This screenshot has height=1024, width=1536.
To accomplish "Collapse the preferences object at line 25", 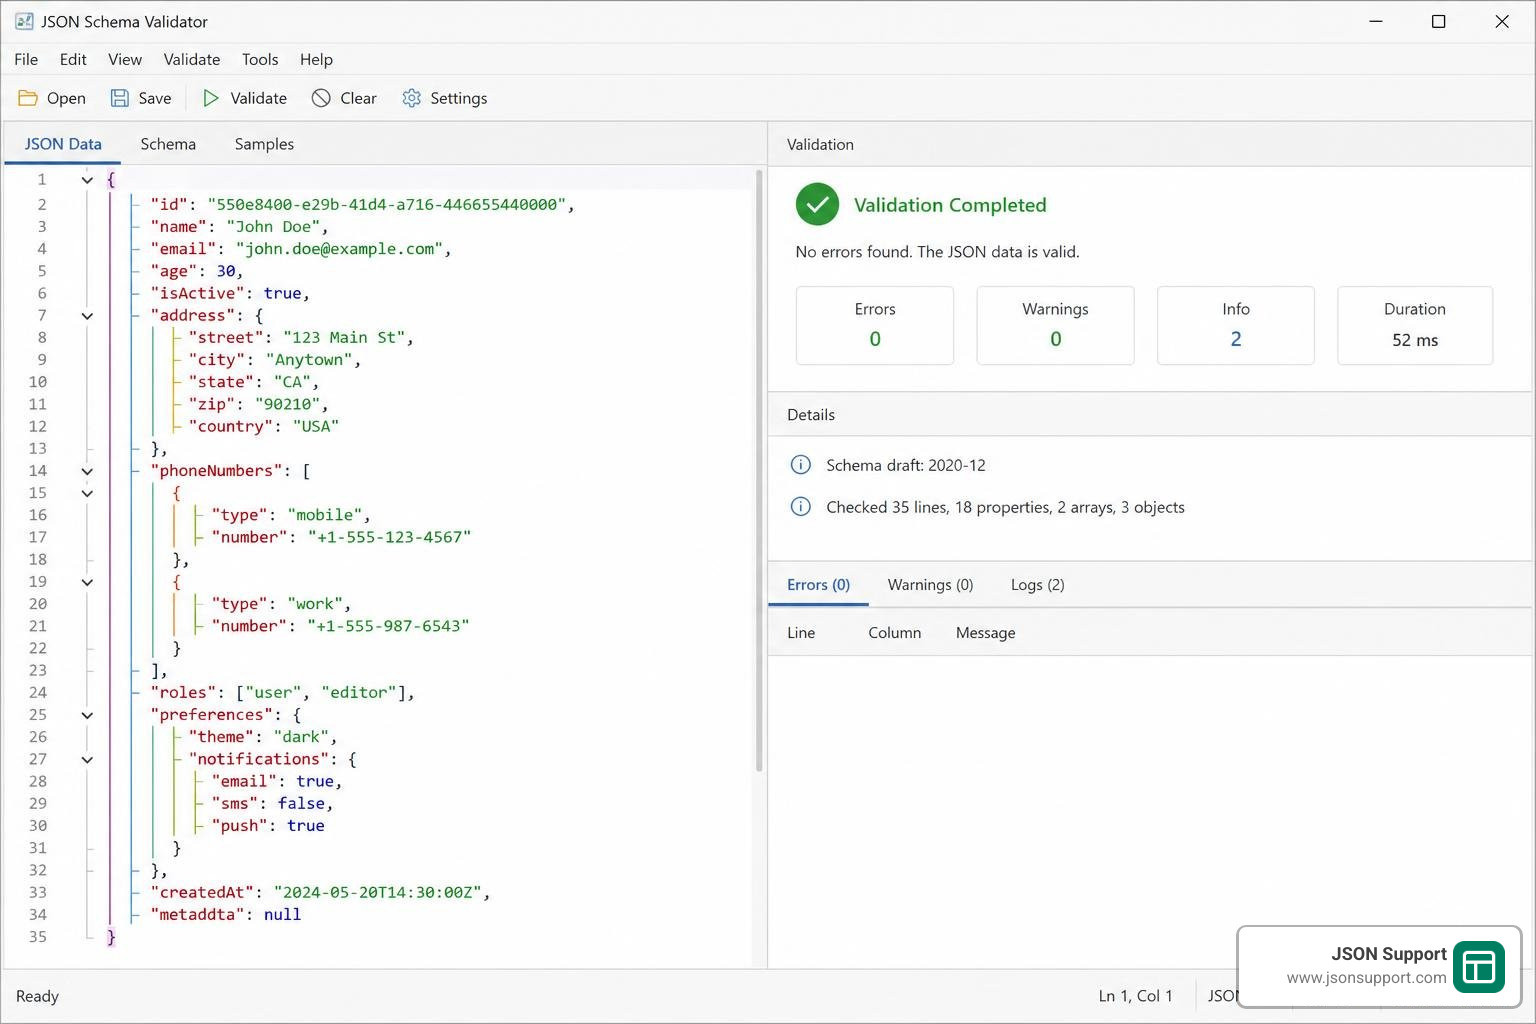I will [87, 715].
